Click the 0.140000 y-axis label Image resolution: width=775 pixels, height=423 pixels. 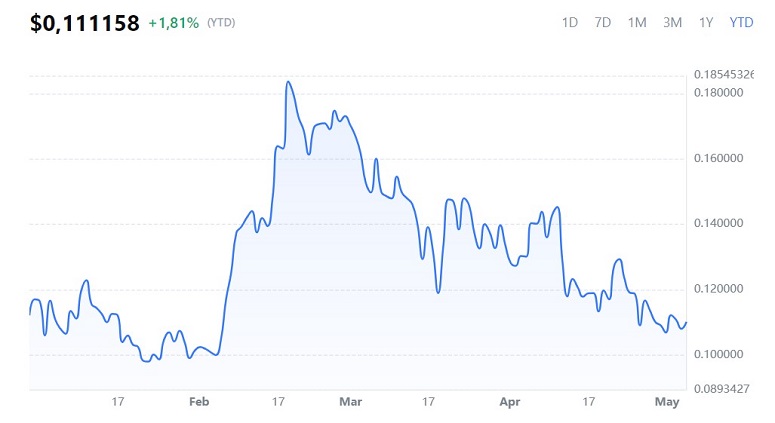[x=719, y=224]
